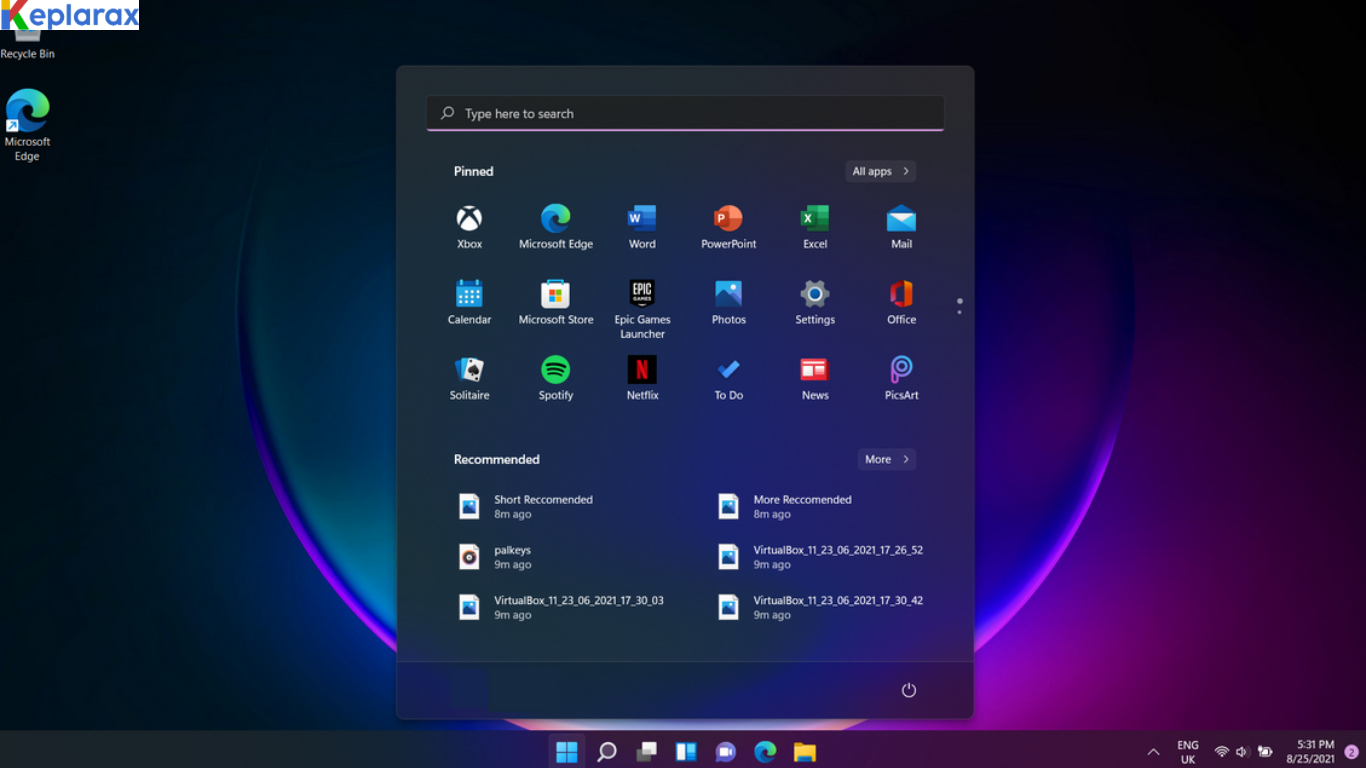1366x768 pixels.
Task: Launch Spotify
Action: (x=556, y=379)
